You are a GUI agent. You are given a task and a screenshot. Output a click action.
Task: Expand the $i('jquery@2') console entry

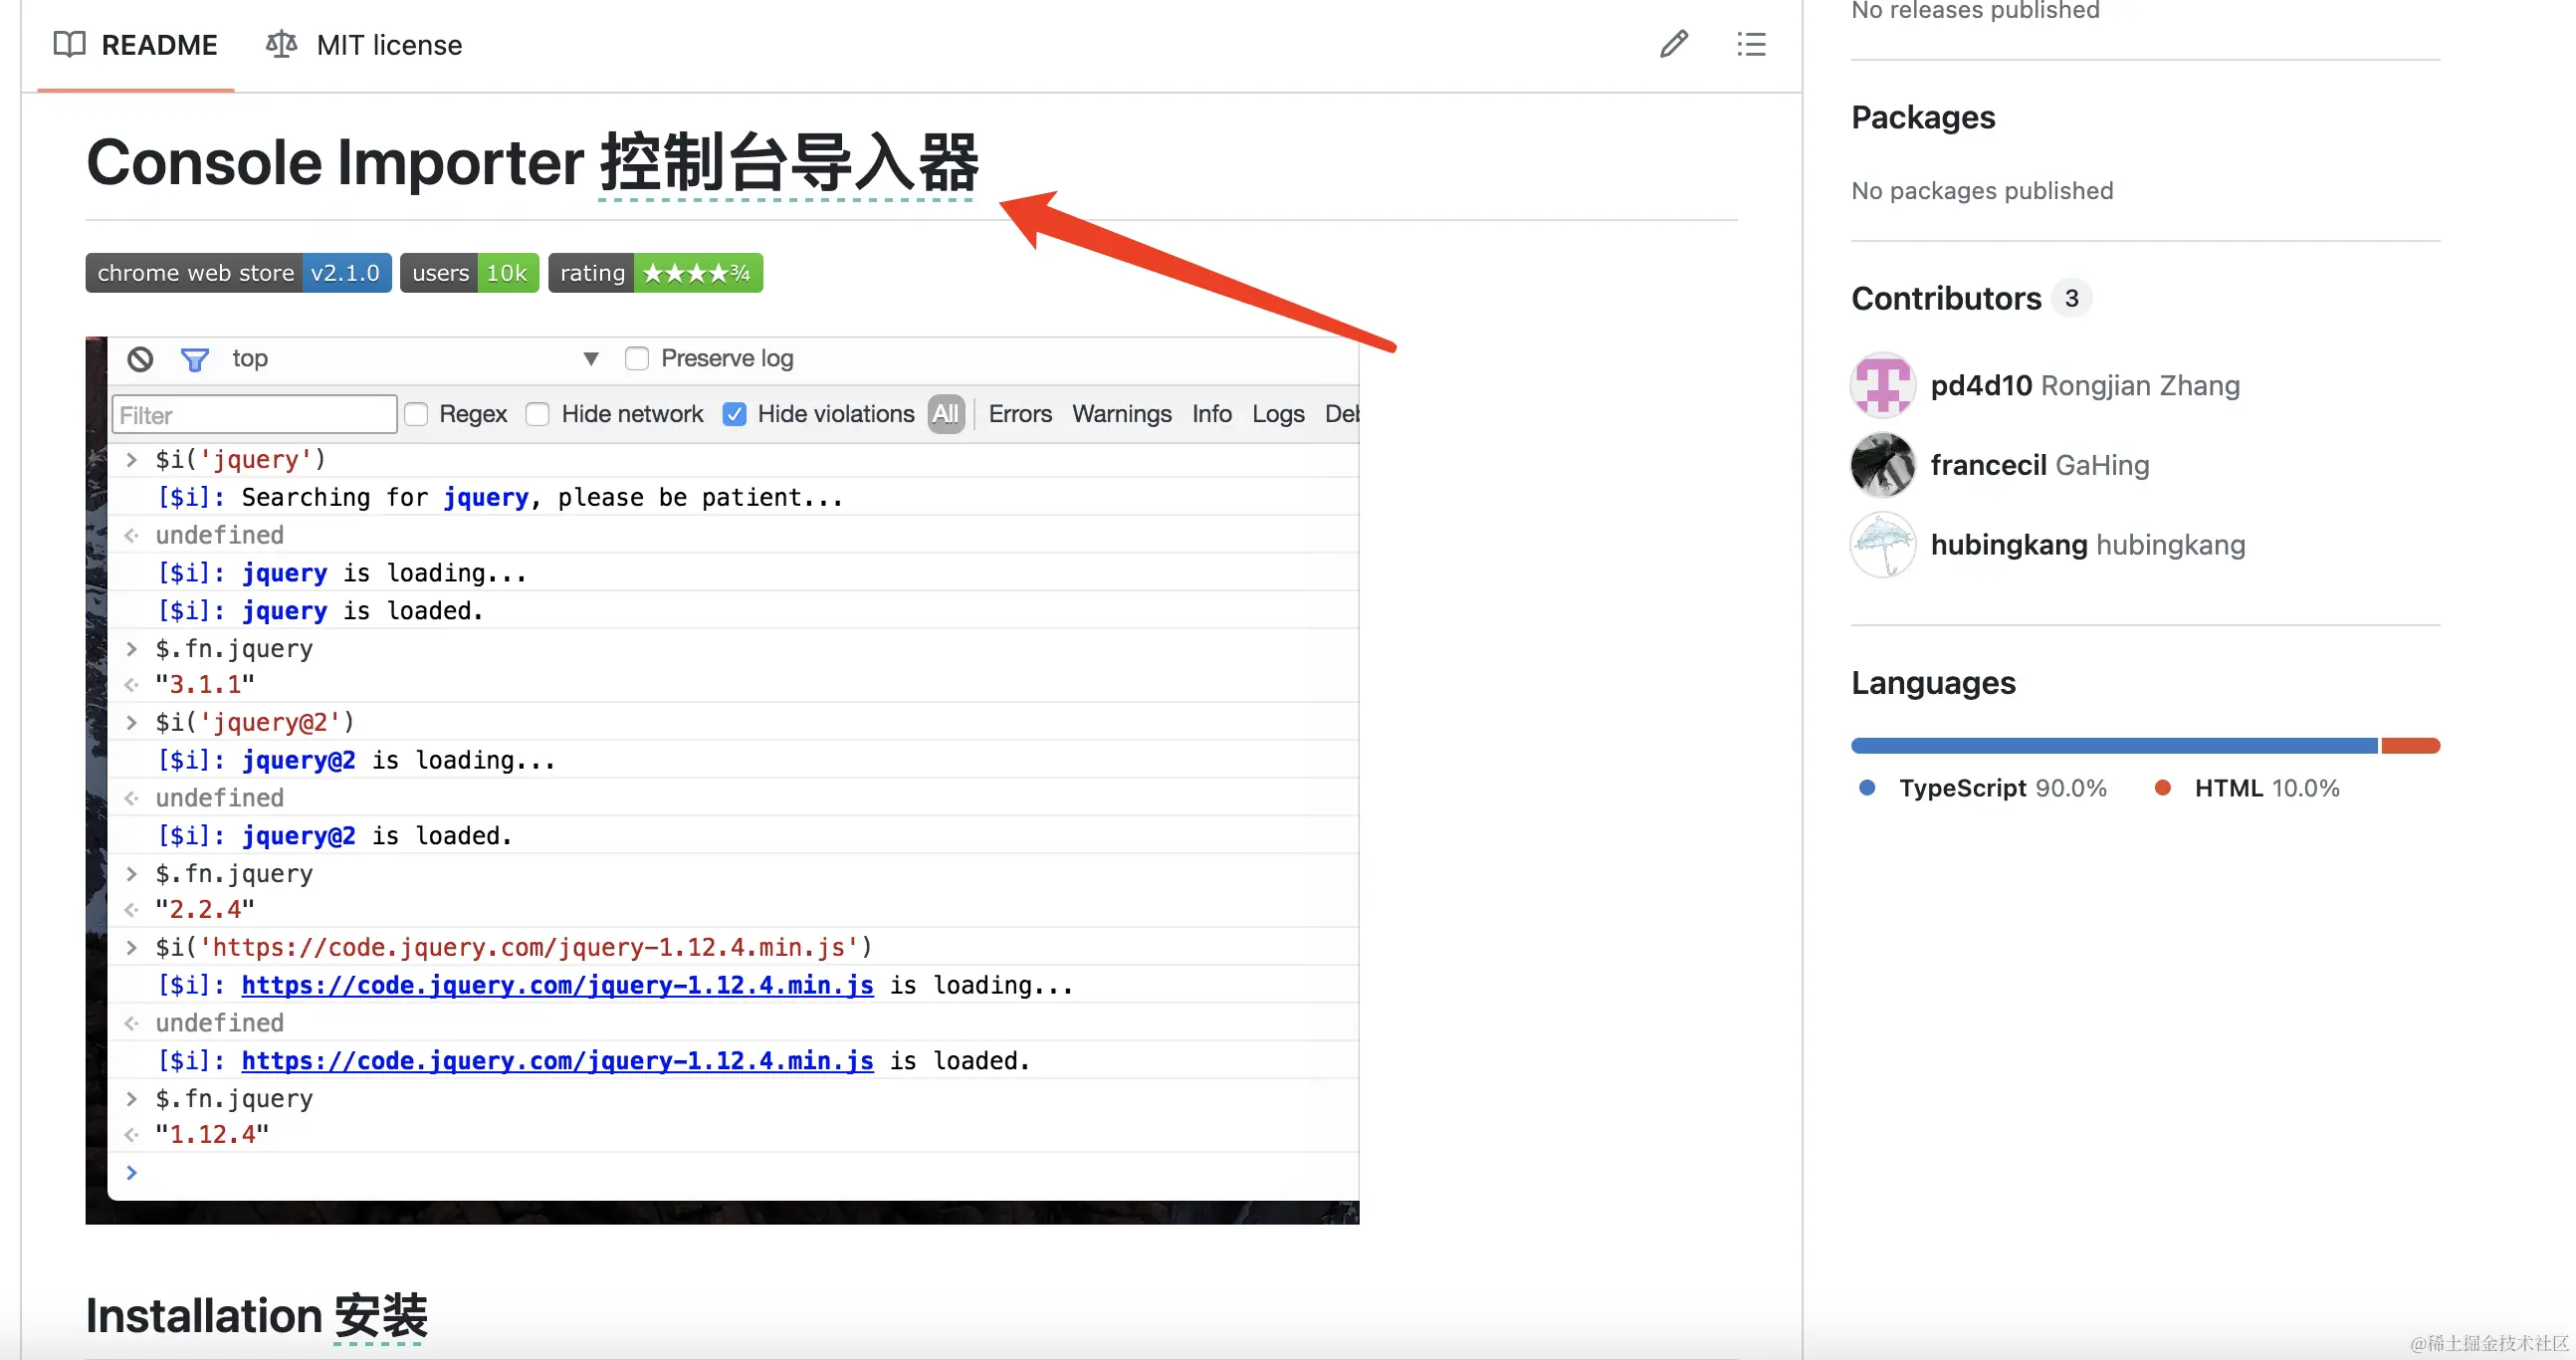131,722
